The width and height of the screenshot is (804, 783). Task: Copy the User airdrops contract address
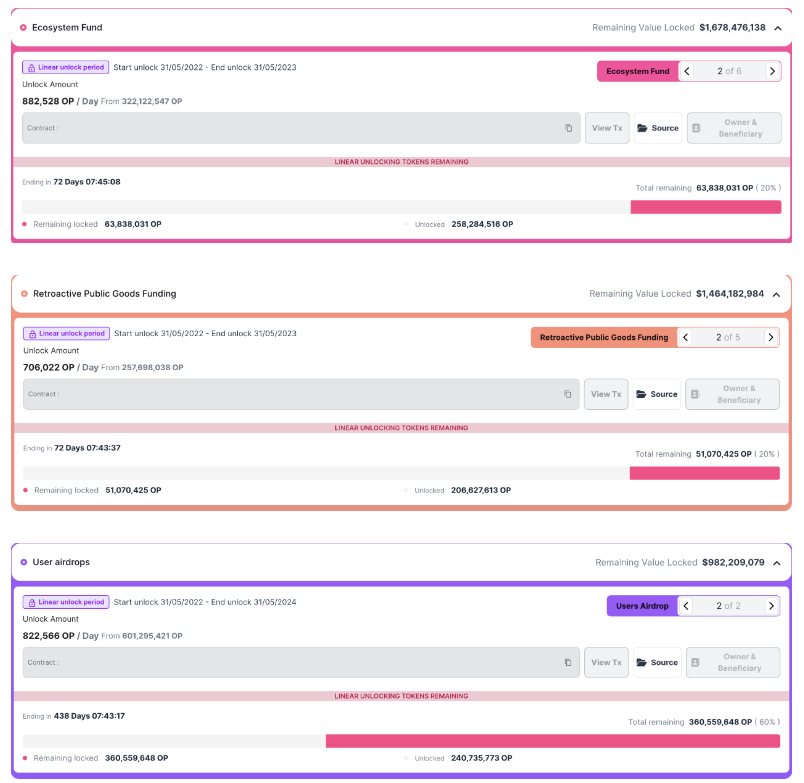tap(568, 662)
